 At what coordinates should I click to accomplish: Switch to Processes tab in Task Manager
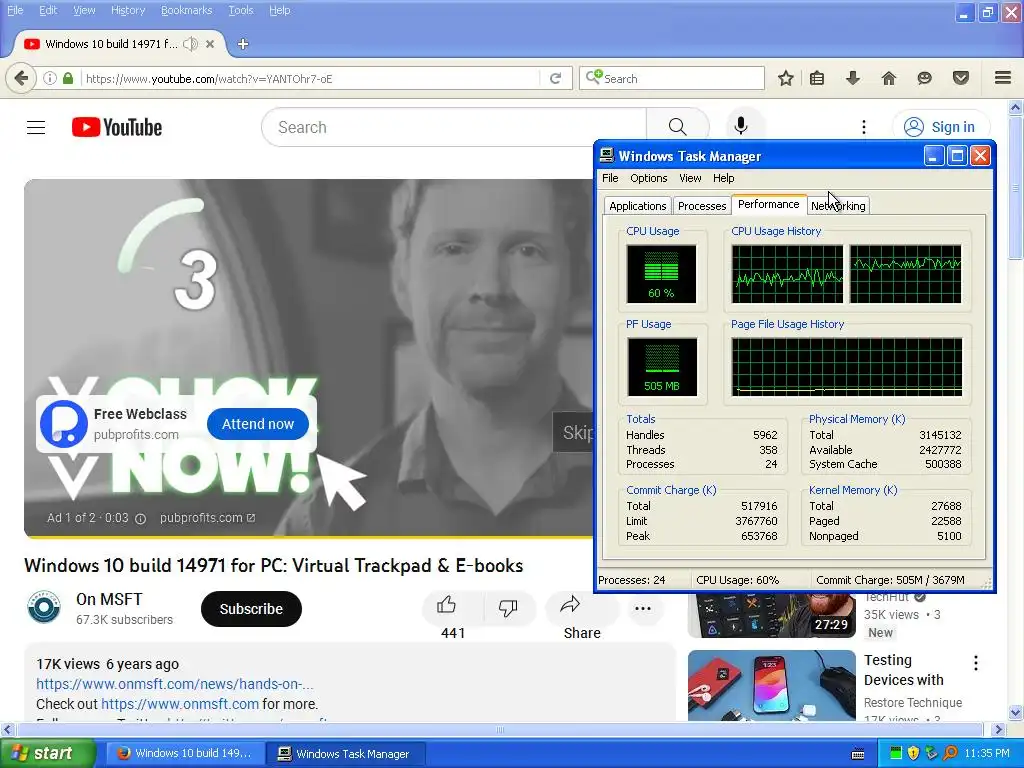coord(701,206)
